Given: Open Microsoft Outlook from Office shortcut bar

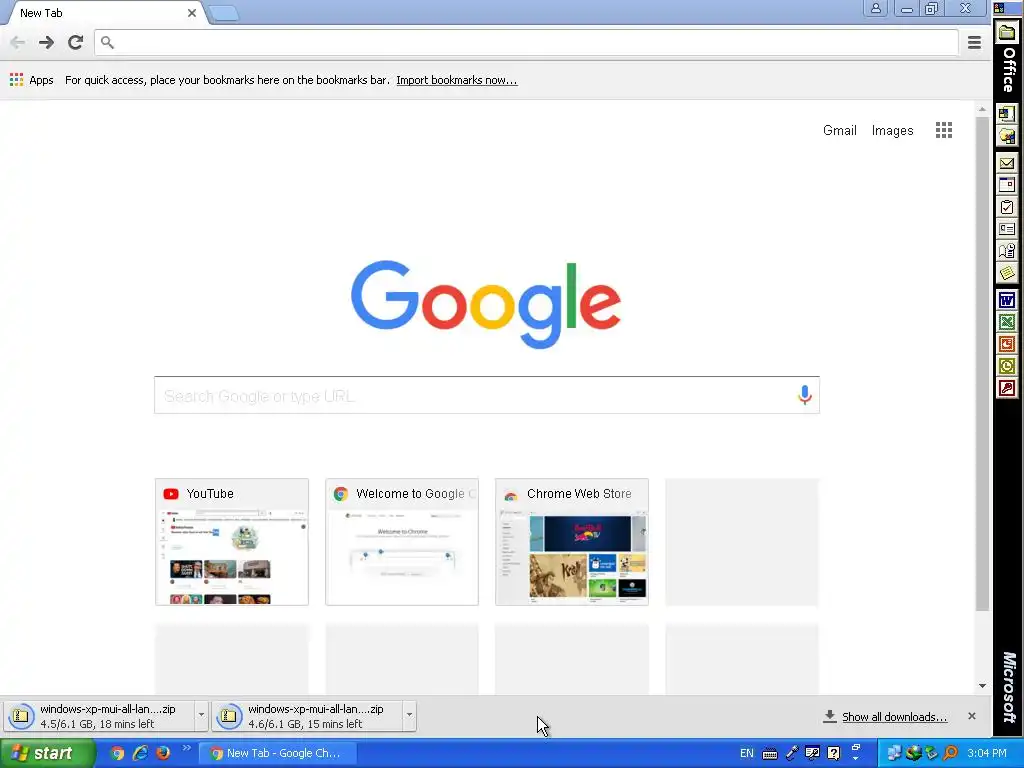Looking at the screenshot, I should point(1007,366).
